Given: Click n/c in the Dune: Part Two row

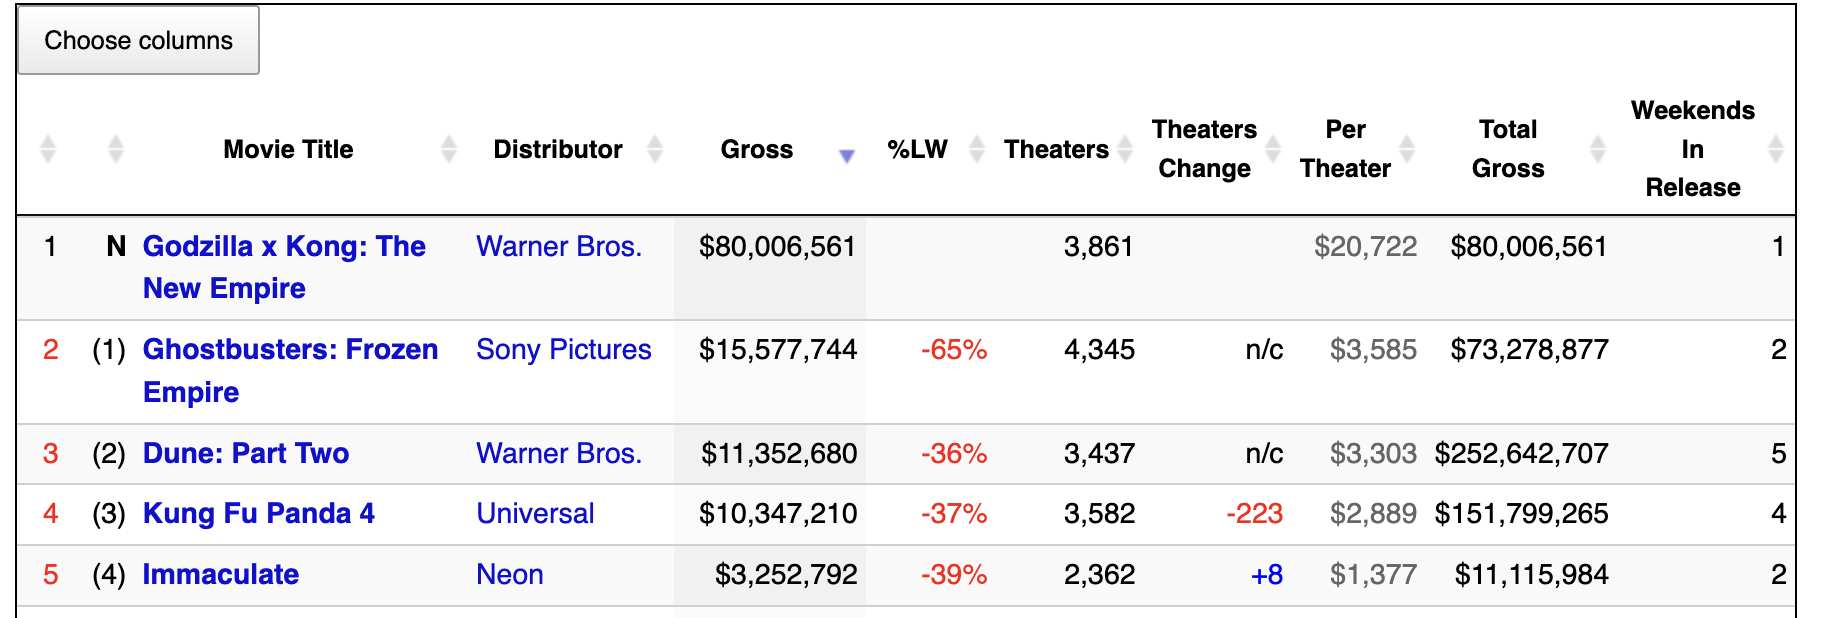Looking at the screenshot, I should [x=1264, y=453].
